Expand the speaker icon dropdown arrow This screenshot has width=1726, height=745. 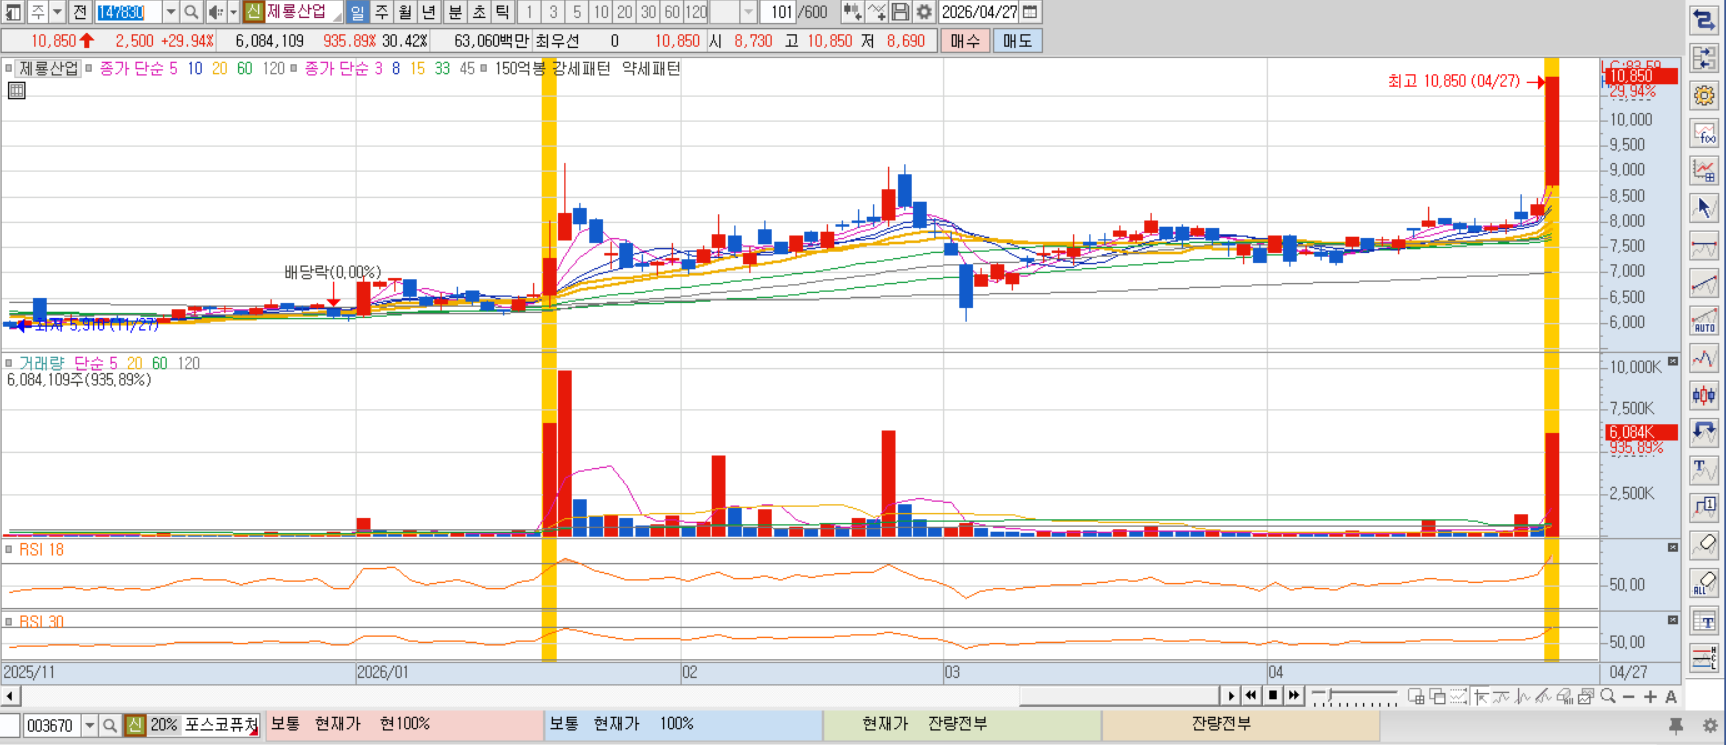coord(233,12)
